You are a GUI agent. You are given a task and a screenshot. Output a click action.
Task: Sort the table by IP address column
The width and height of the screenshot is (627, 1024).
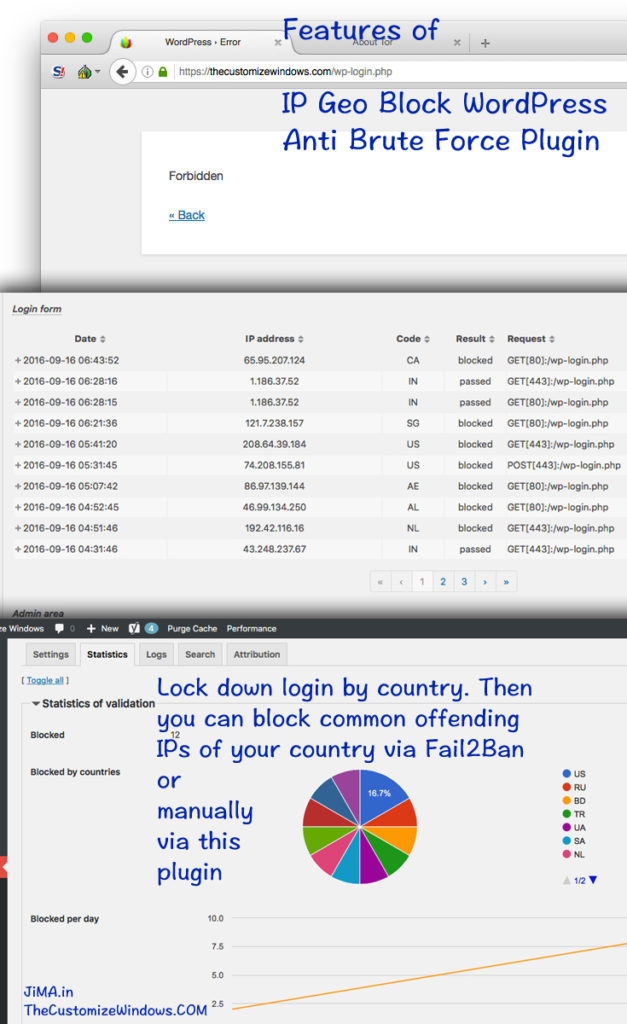pyautogui.click(x=274, y=338)
